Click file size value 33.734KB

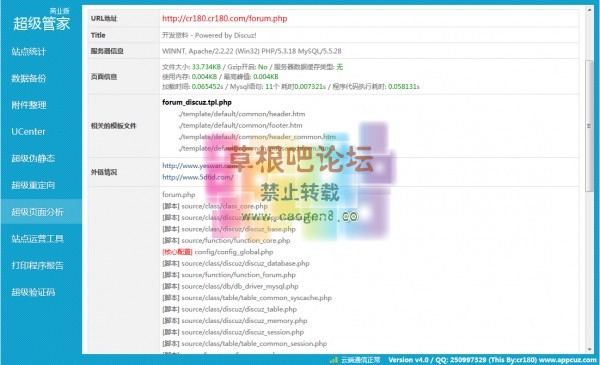(206, 67)
